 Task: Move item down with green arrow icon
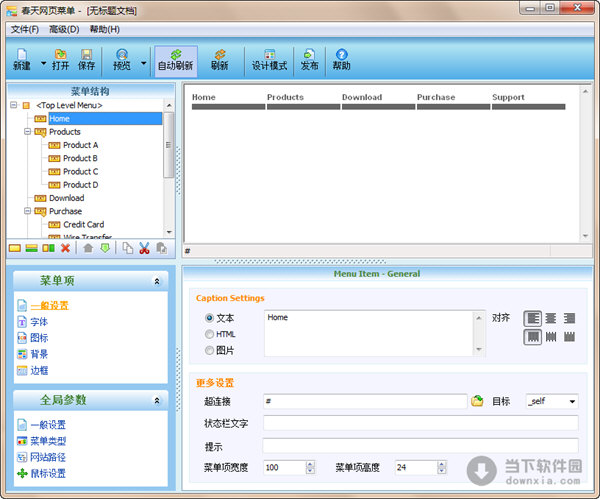tap(105, 248)
